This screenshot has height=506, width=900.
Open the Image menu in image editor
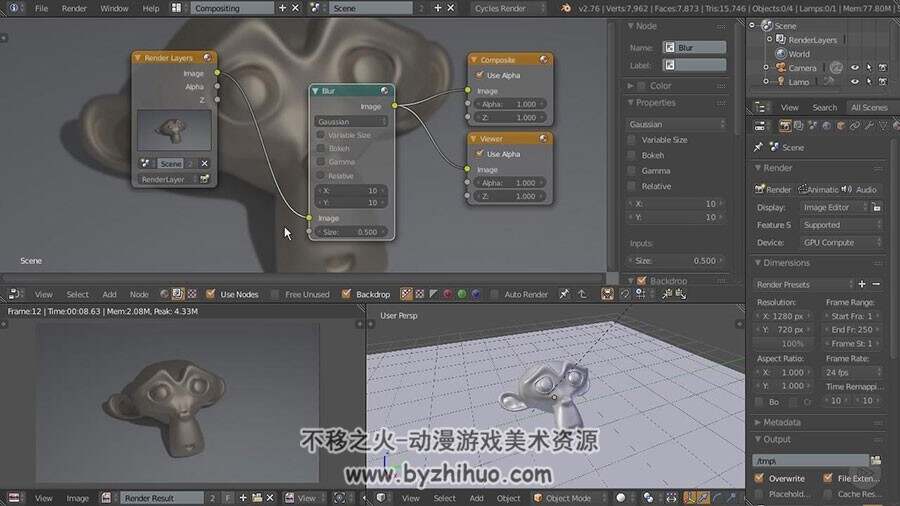[77, 498]
